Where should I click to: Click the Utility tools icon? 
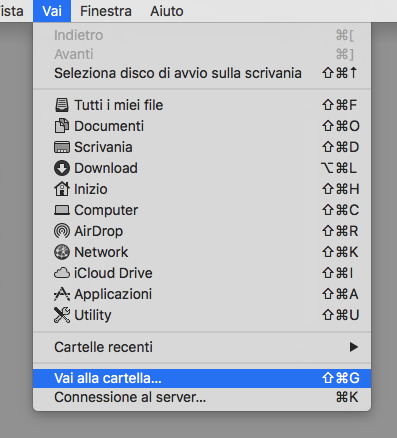click(62, 315)
